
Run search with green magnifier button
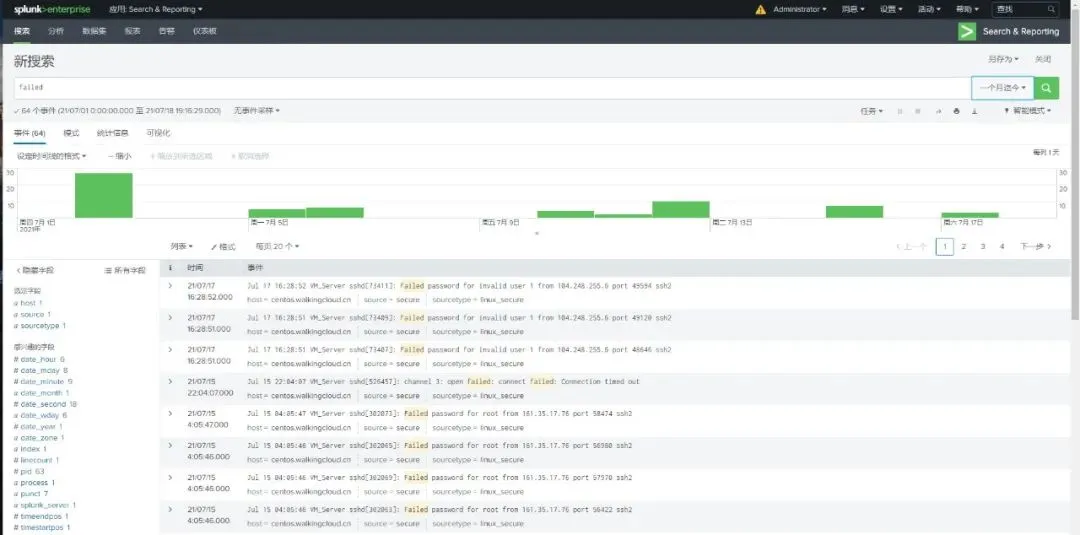(1046, 88)
